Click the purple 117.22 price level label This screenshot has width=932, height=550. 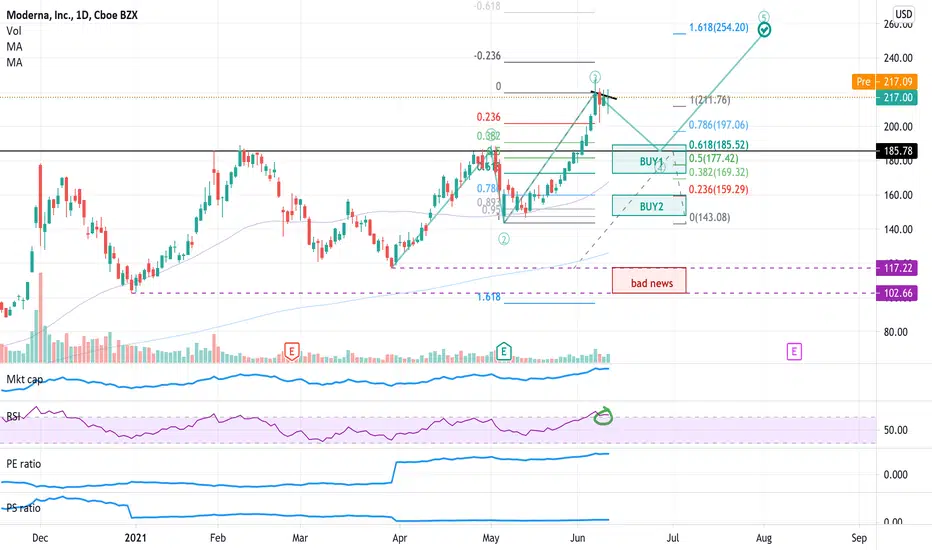(x=896, y=268)
